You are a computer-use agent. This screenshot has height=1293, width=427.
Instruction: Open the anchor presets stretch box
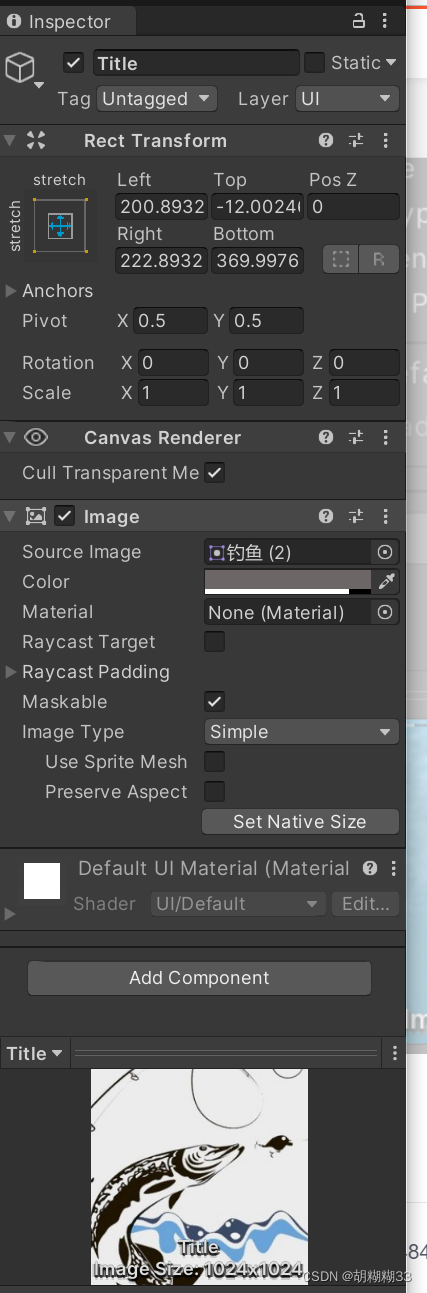(60, 225)
